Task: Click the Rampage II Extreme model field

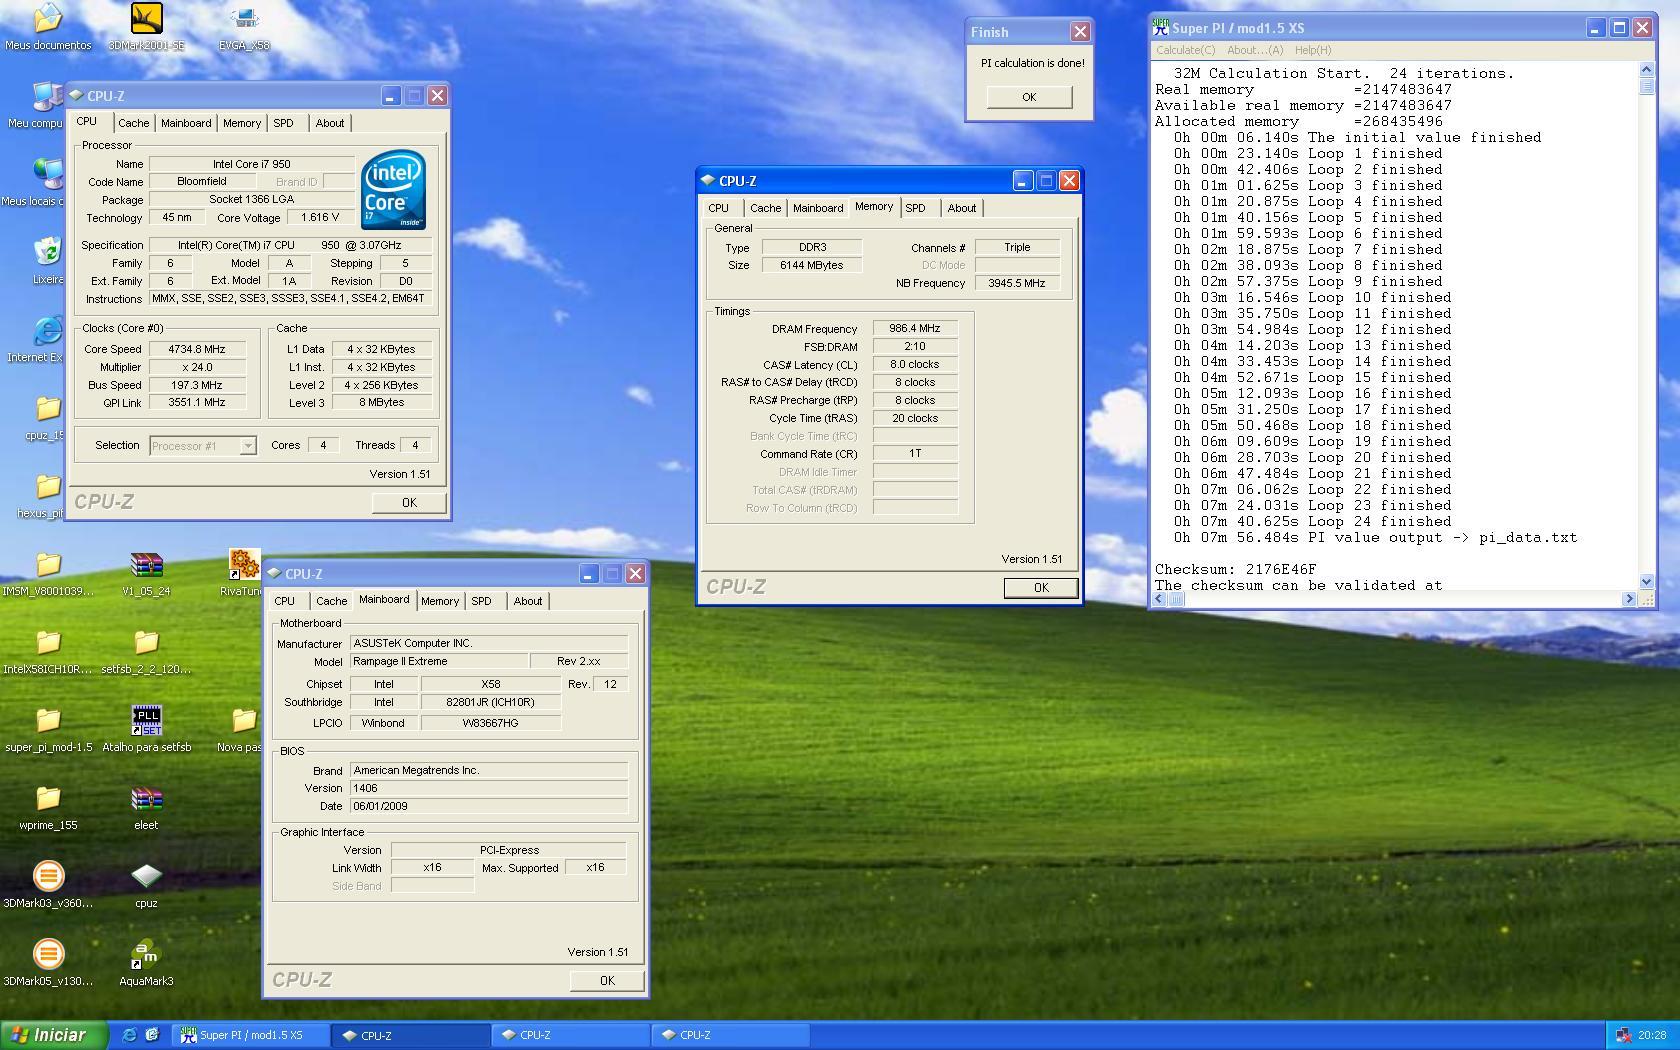Action: pos(439,661)
